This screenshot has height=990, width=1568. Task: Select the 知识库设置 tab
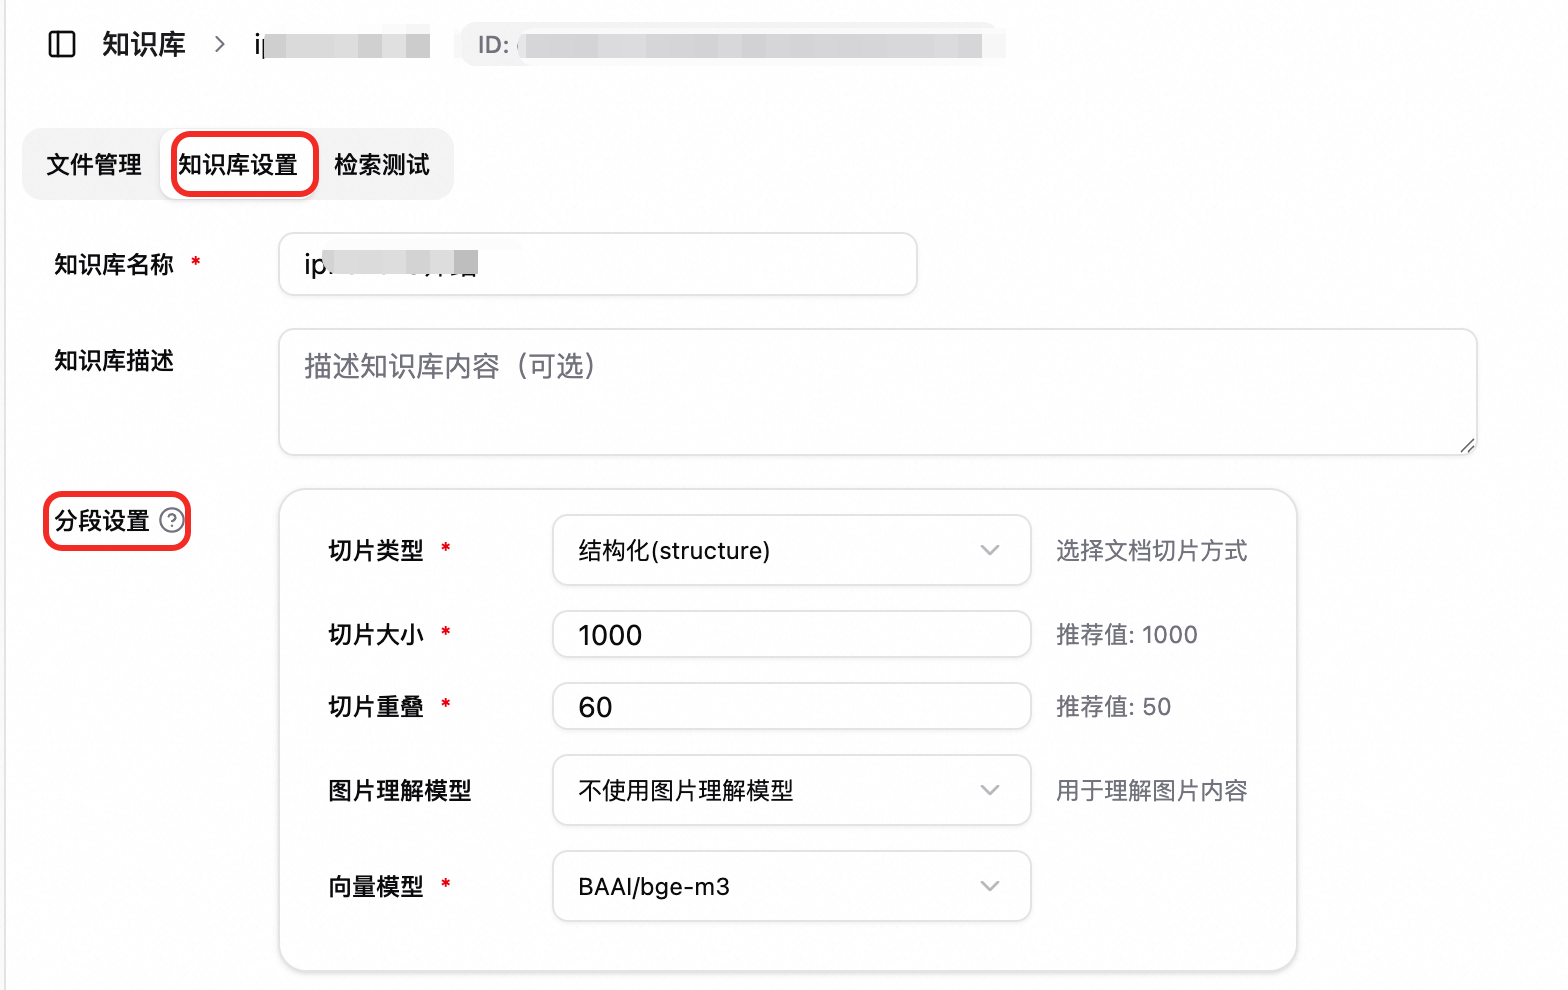238,164
